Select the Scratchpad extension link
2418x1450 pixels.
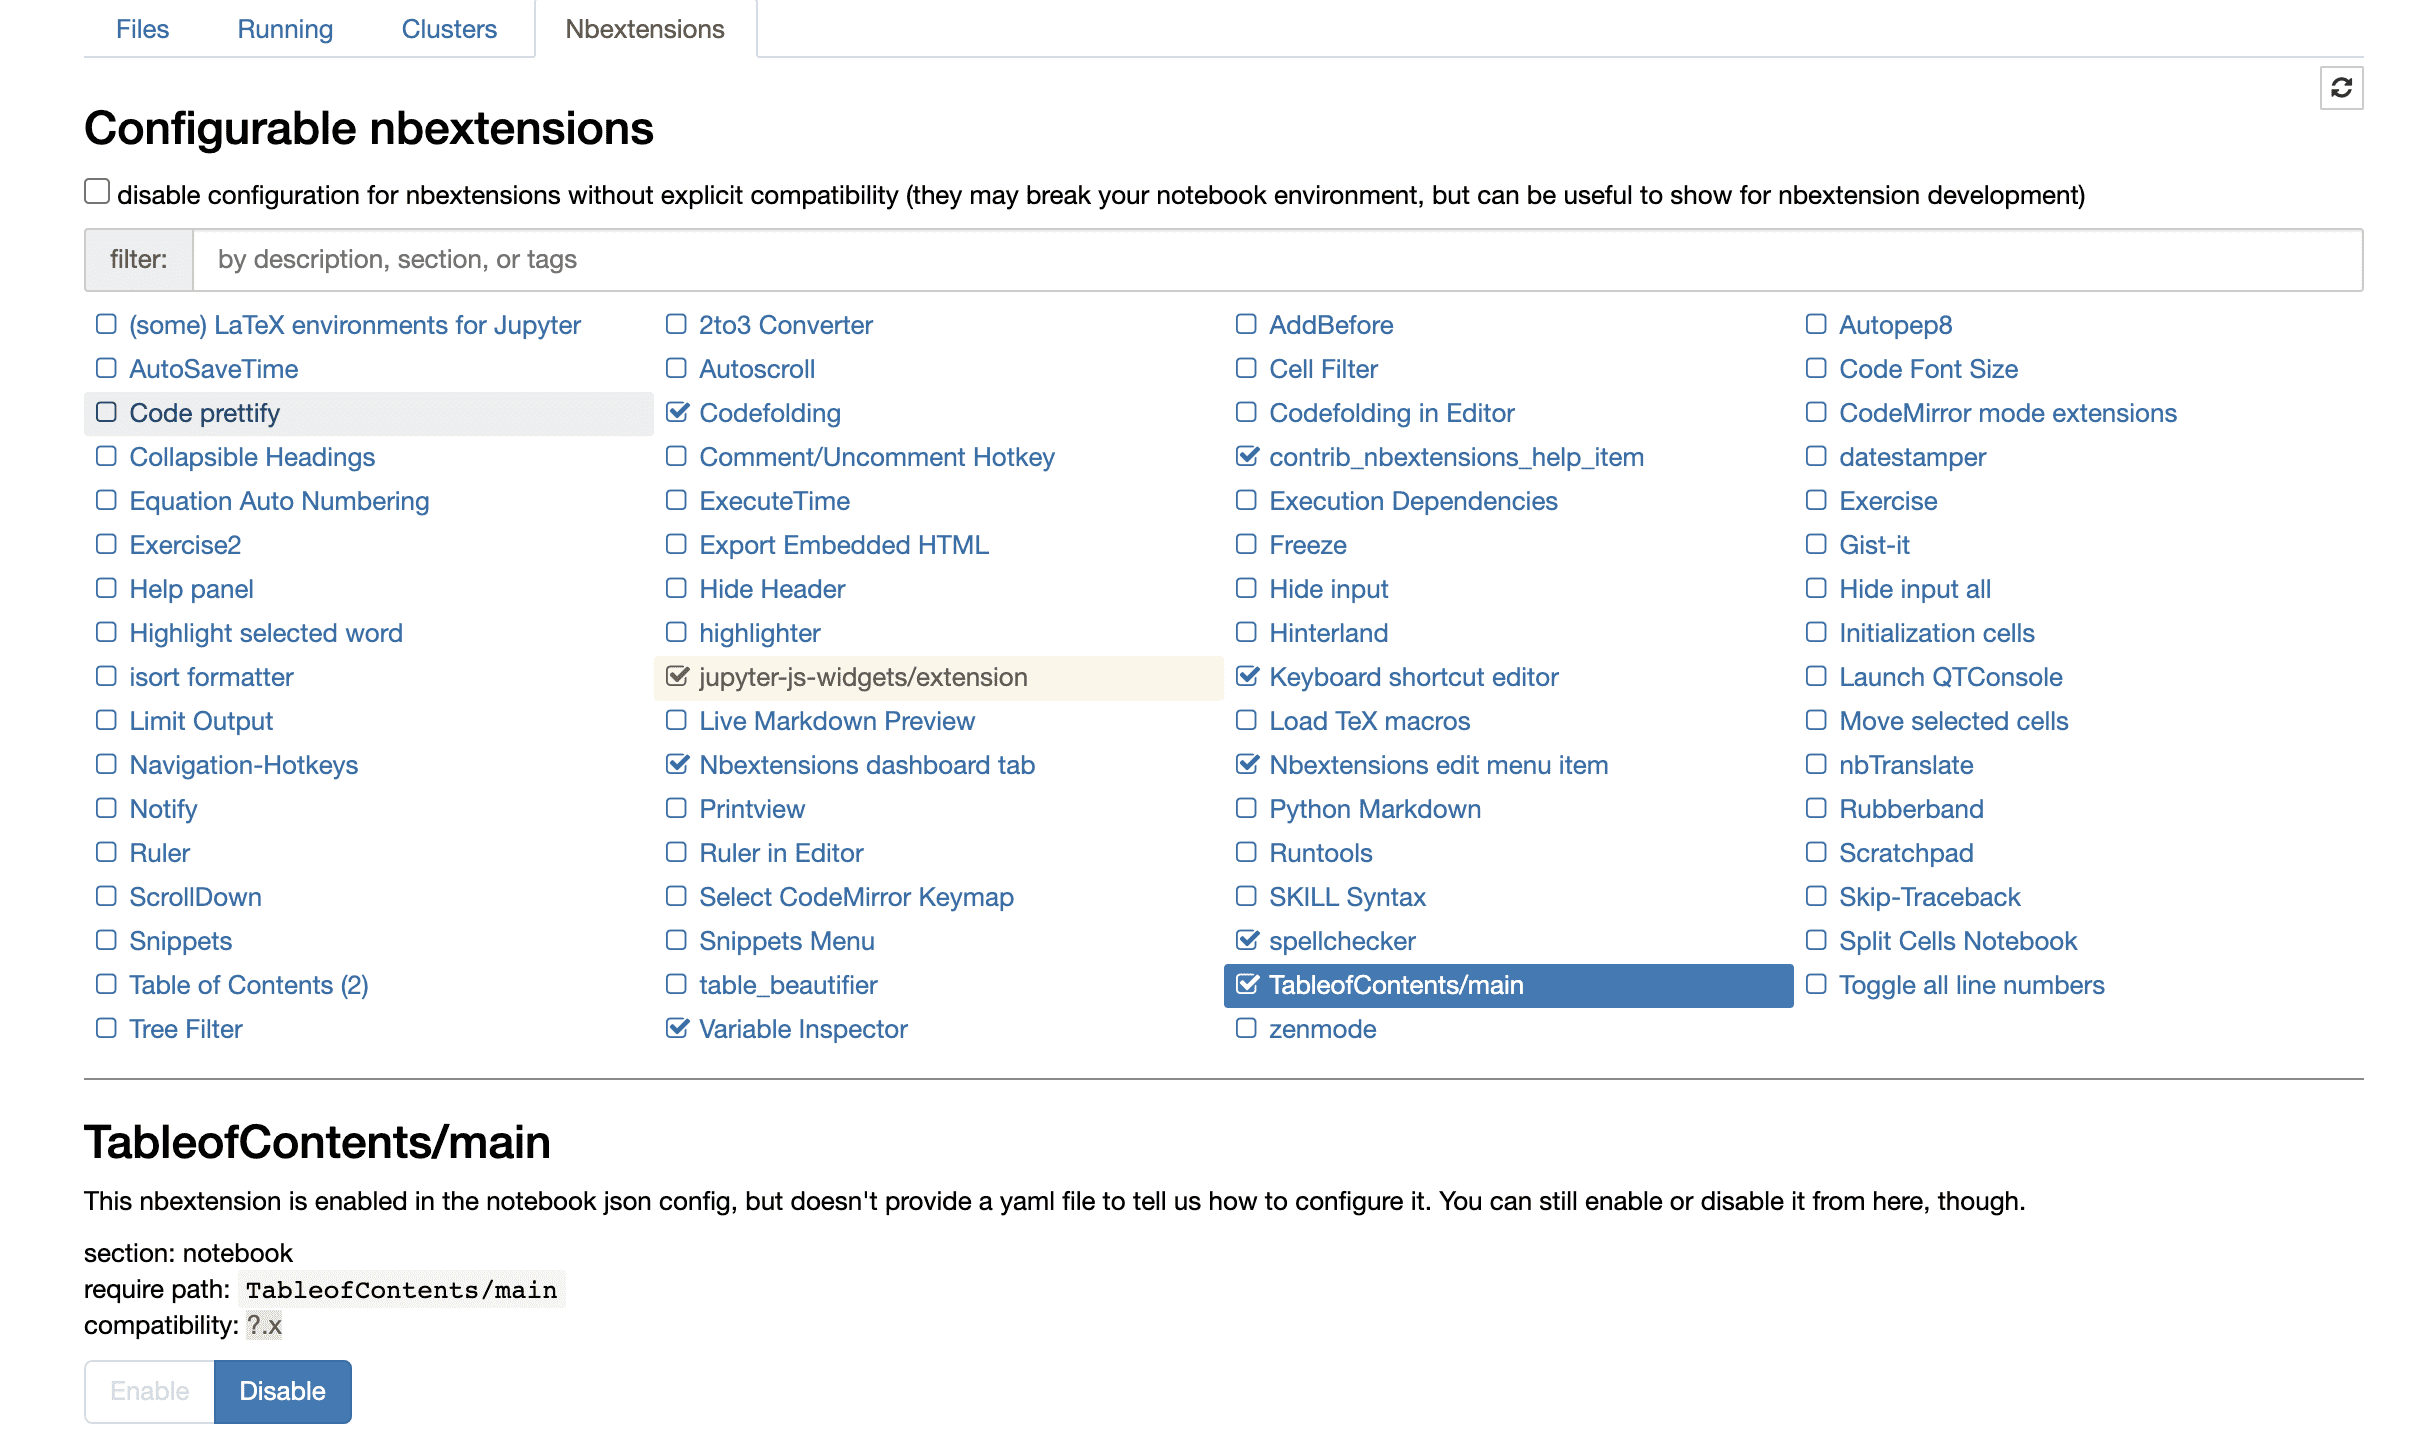coord(1906,853)
